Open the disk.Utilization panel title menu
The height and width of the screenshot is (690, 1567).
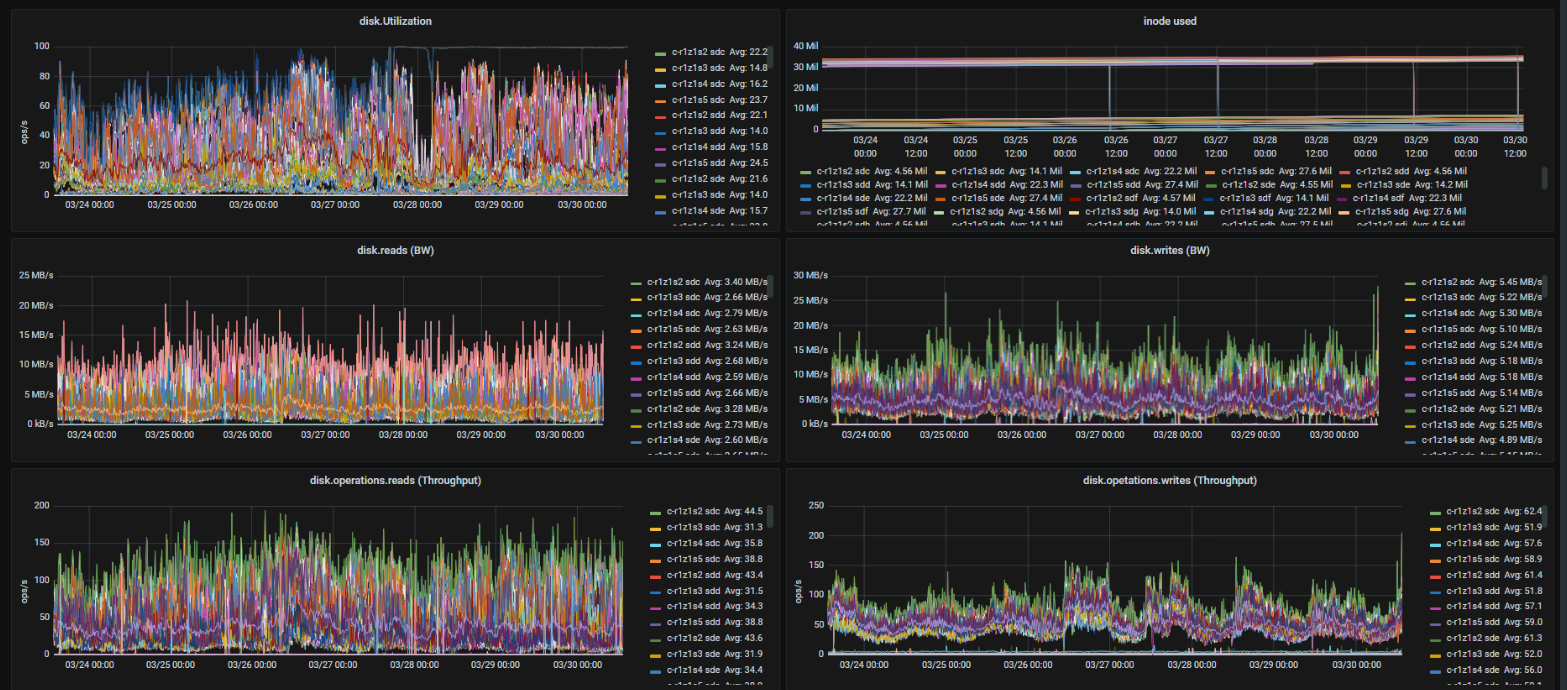pos(396,20)
